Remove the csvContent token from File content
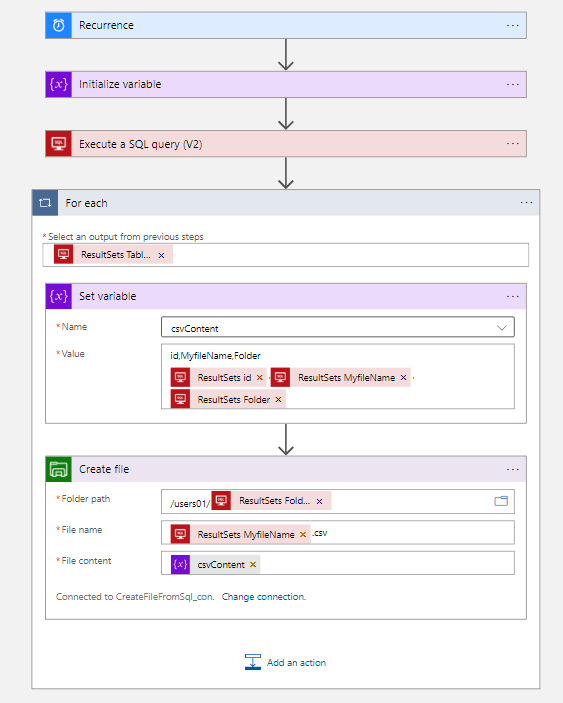 point(253,564)
